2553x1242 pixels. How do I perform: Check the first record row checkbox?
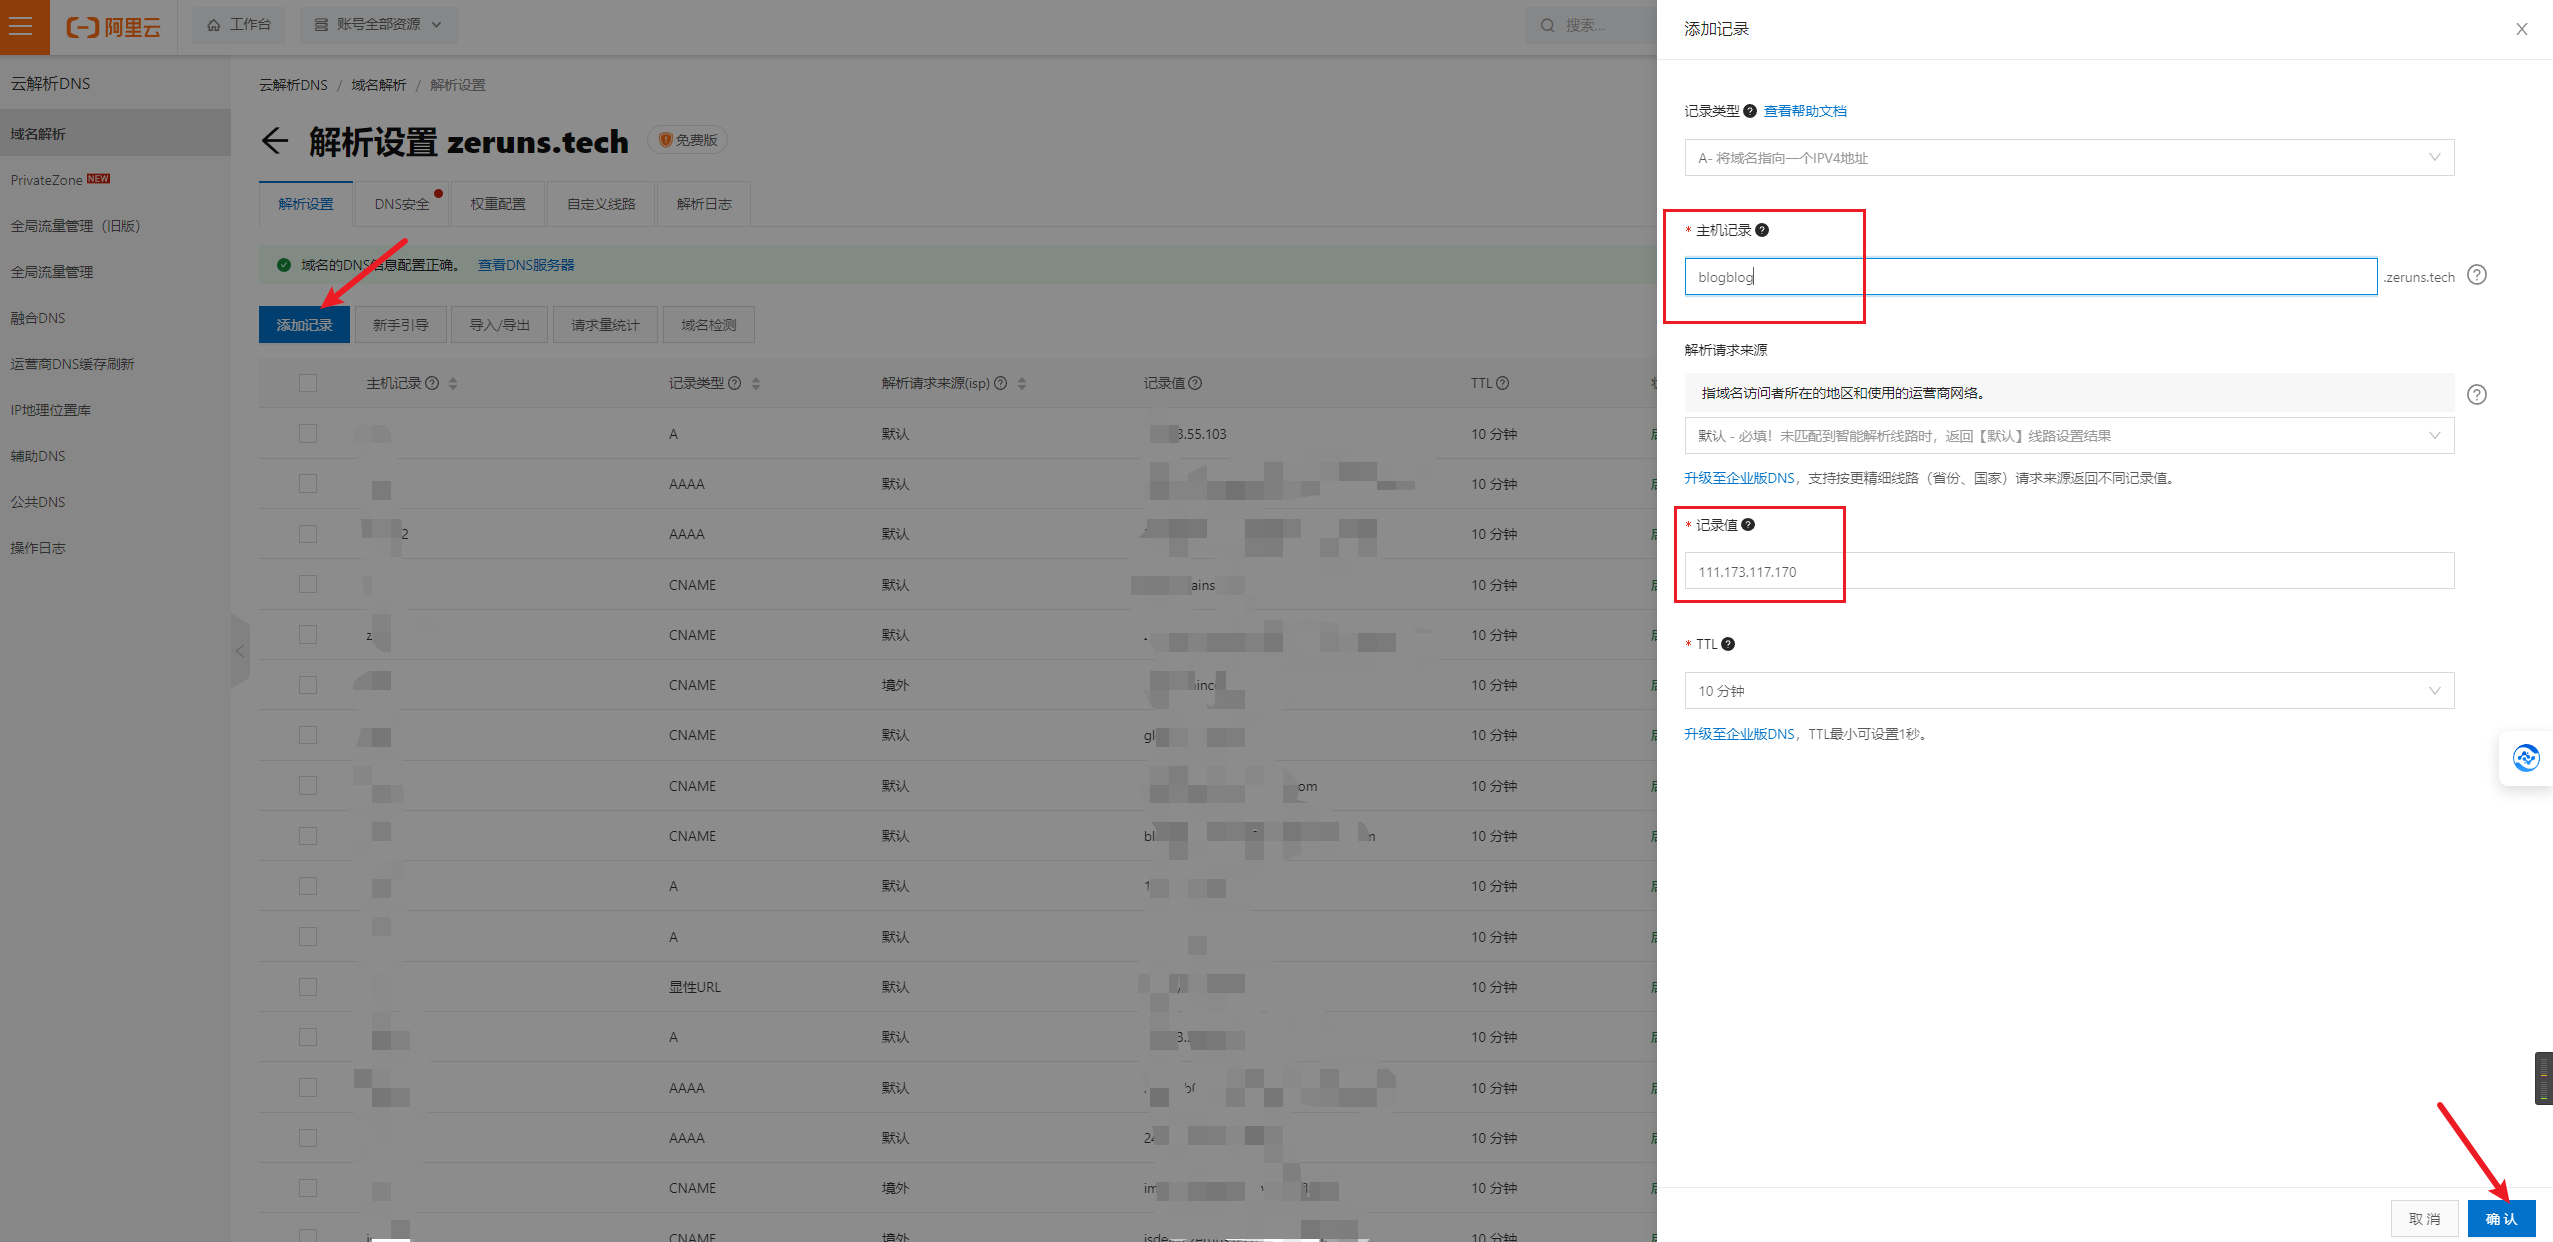tap(308, 434)
